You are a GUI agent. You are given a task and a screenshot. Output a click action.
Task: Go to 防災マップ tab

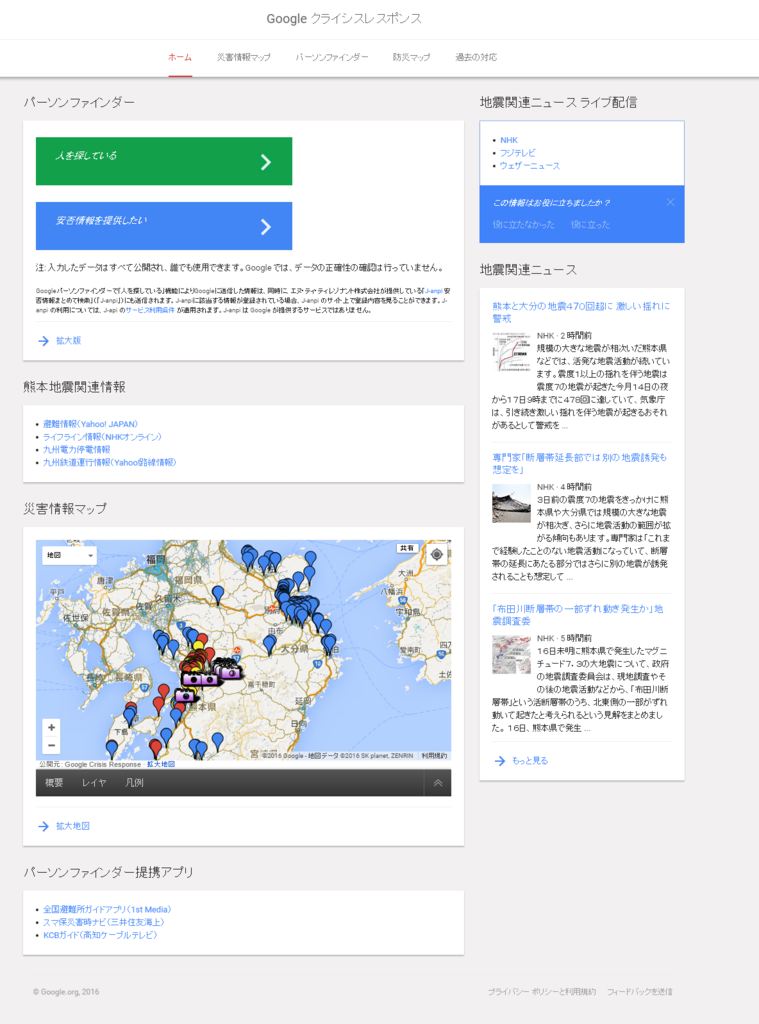click(x=412, y=57)
